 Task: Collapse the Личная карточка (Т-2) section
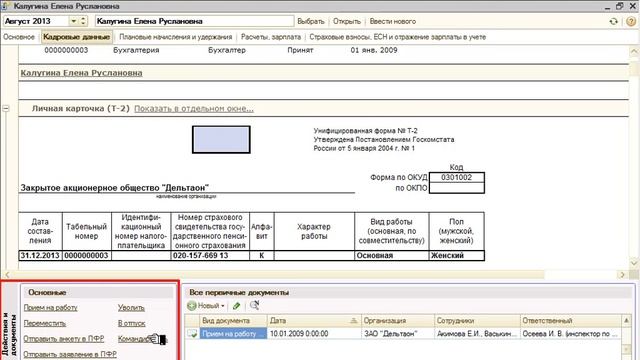6,109
